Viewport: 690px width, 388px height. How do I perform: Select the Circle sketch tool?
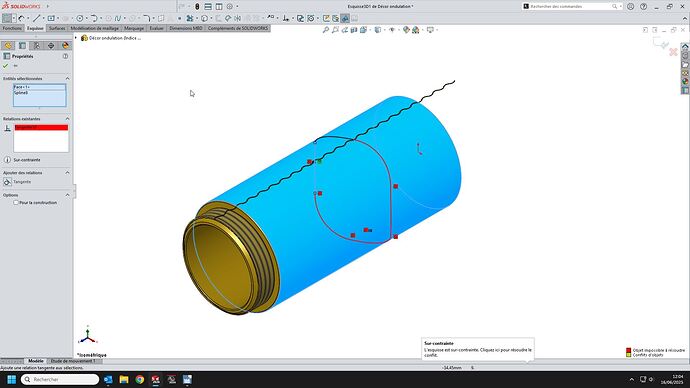(x=80, y=18)
